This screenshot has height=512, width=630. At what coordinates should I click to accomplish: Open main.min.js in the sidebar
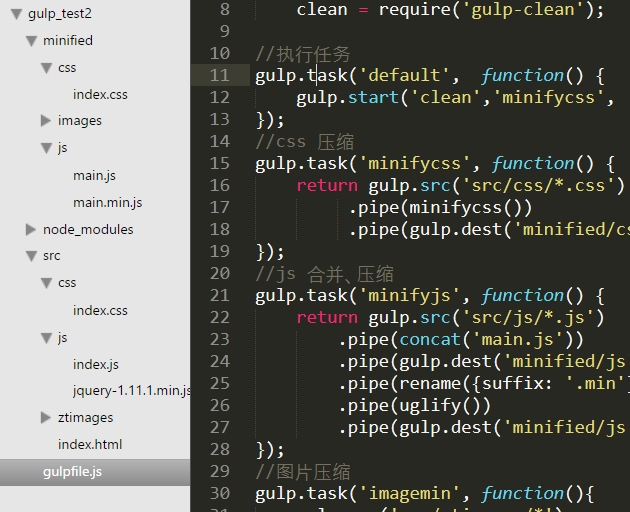[107, 203]
